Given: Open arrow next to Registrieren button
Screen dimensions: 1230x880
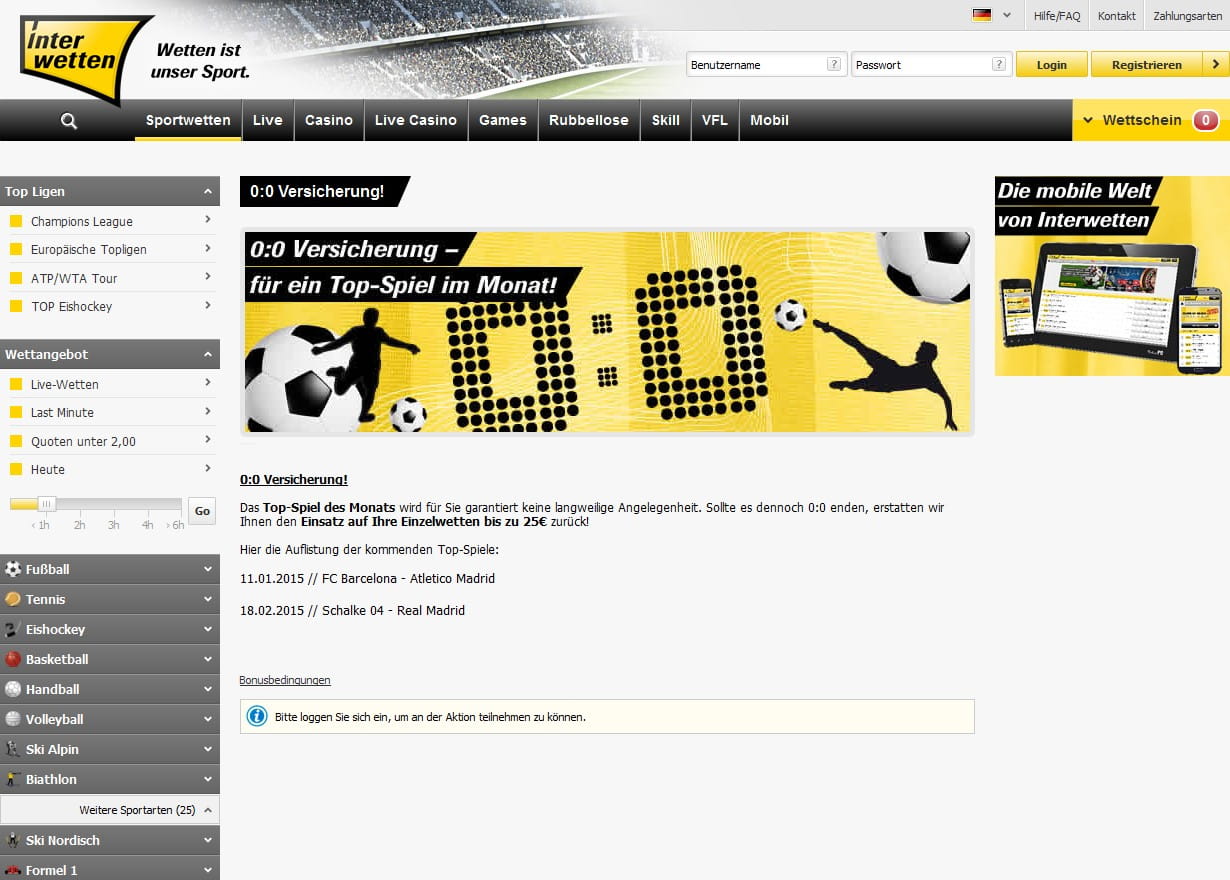Looking at the screenshot, I should pos(1215,64).
